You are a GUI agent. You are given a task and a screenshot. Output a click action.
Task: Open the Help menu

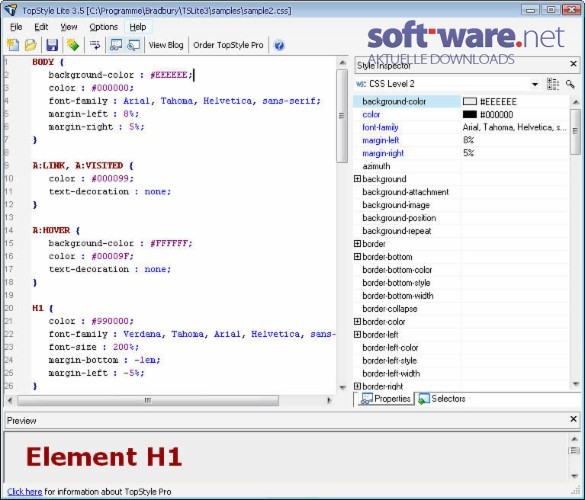click(138, 27)
